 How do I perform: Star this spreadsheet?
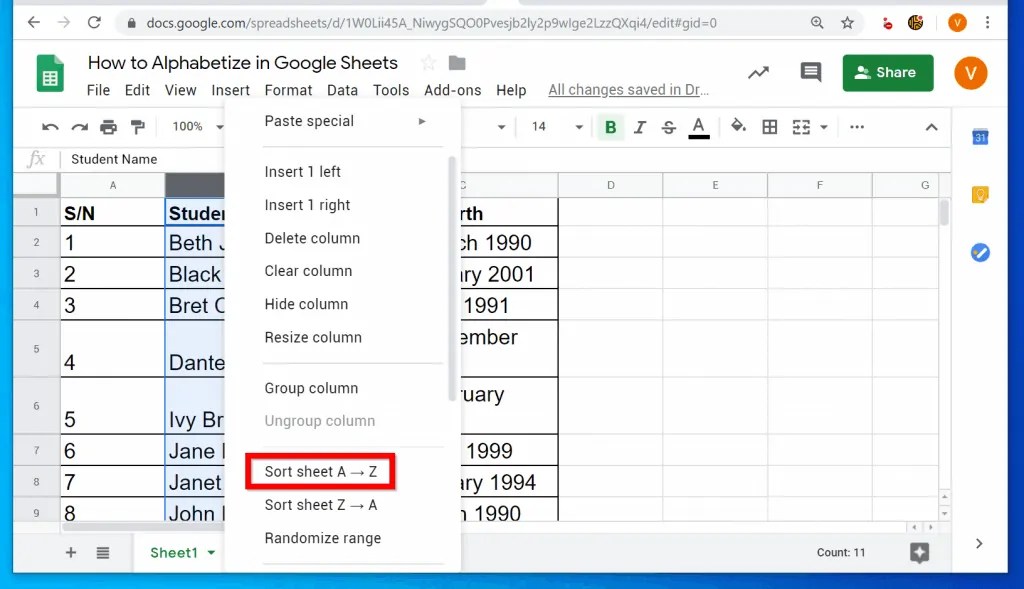428,62
